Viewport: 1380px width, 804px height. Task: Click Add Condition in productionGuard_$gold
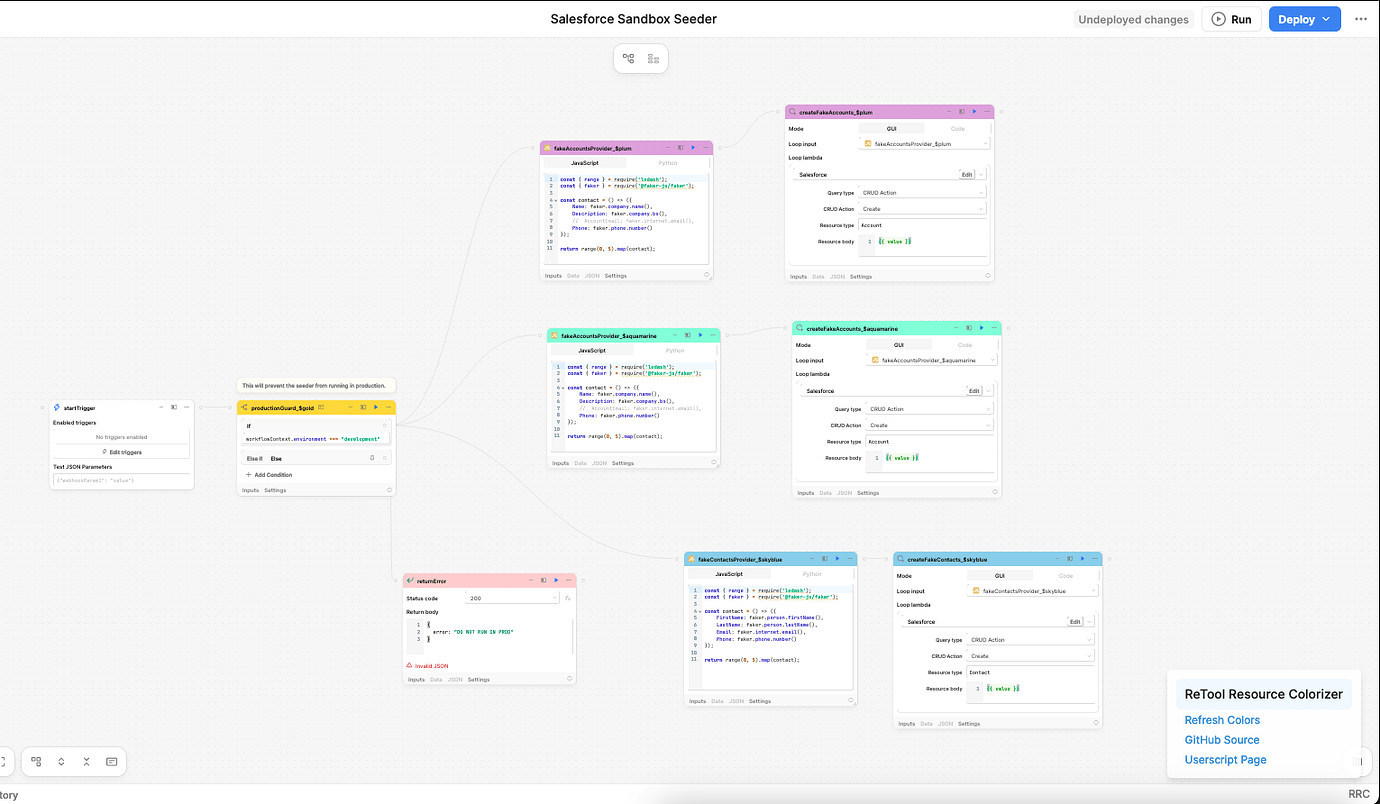coord(269,475)
